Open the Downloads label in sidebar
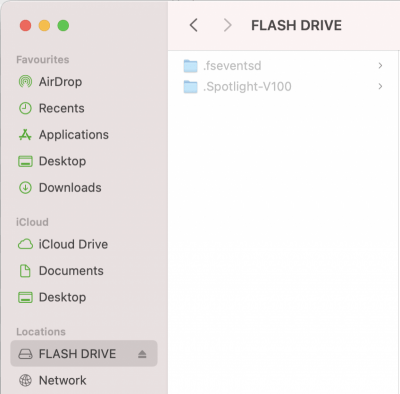 [70, 188]
